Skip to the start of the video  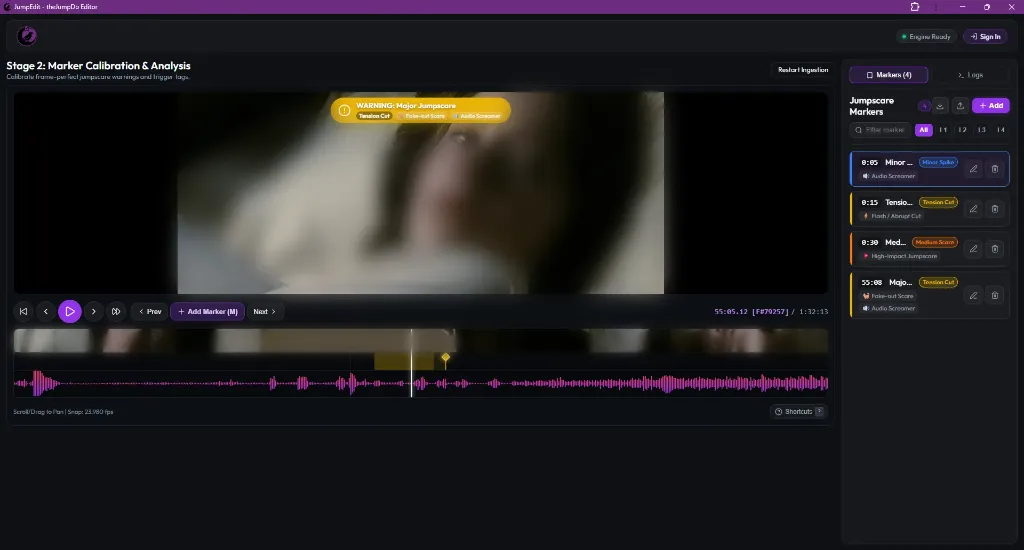tap(24, 312)
